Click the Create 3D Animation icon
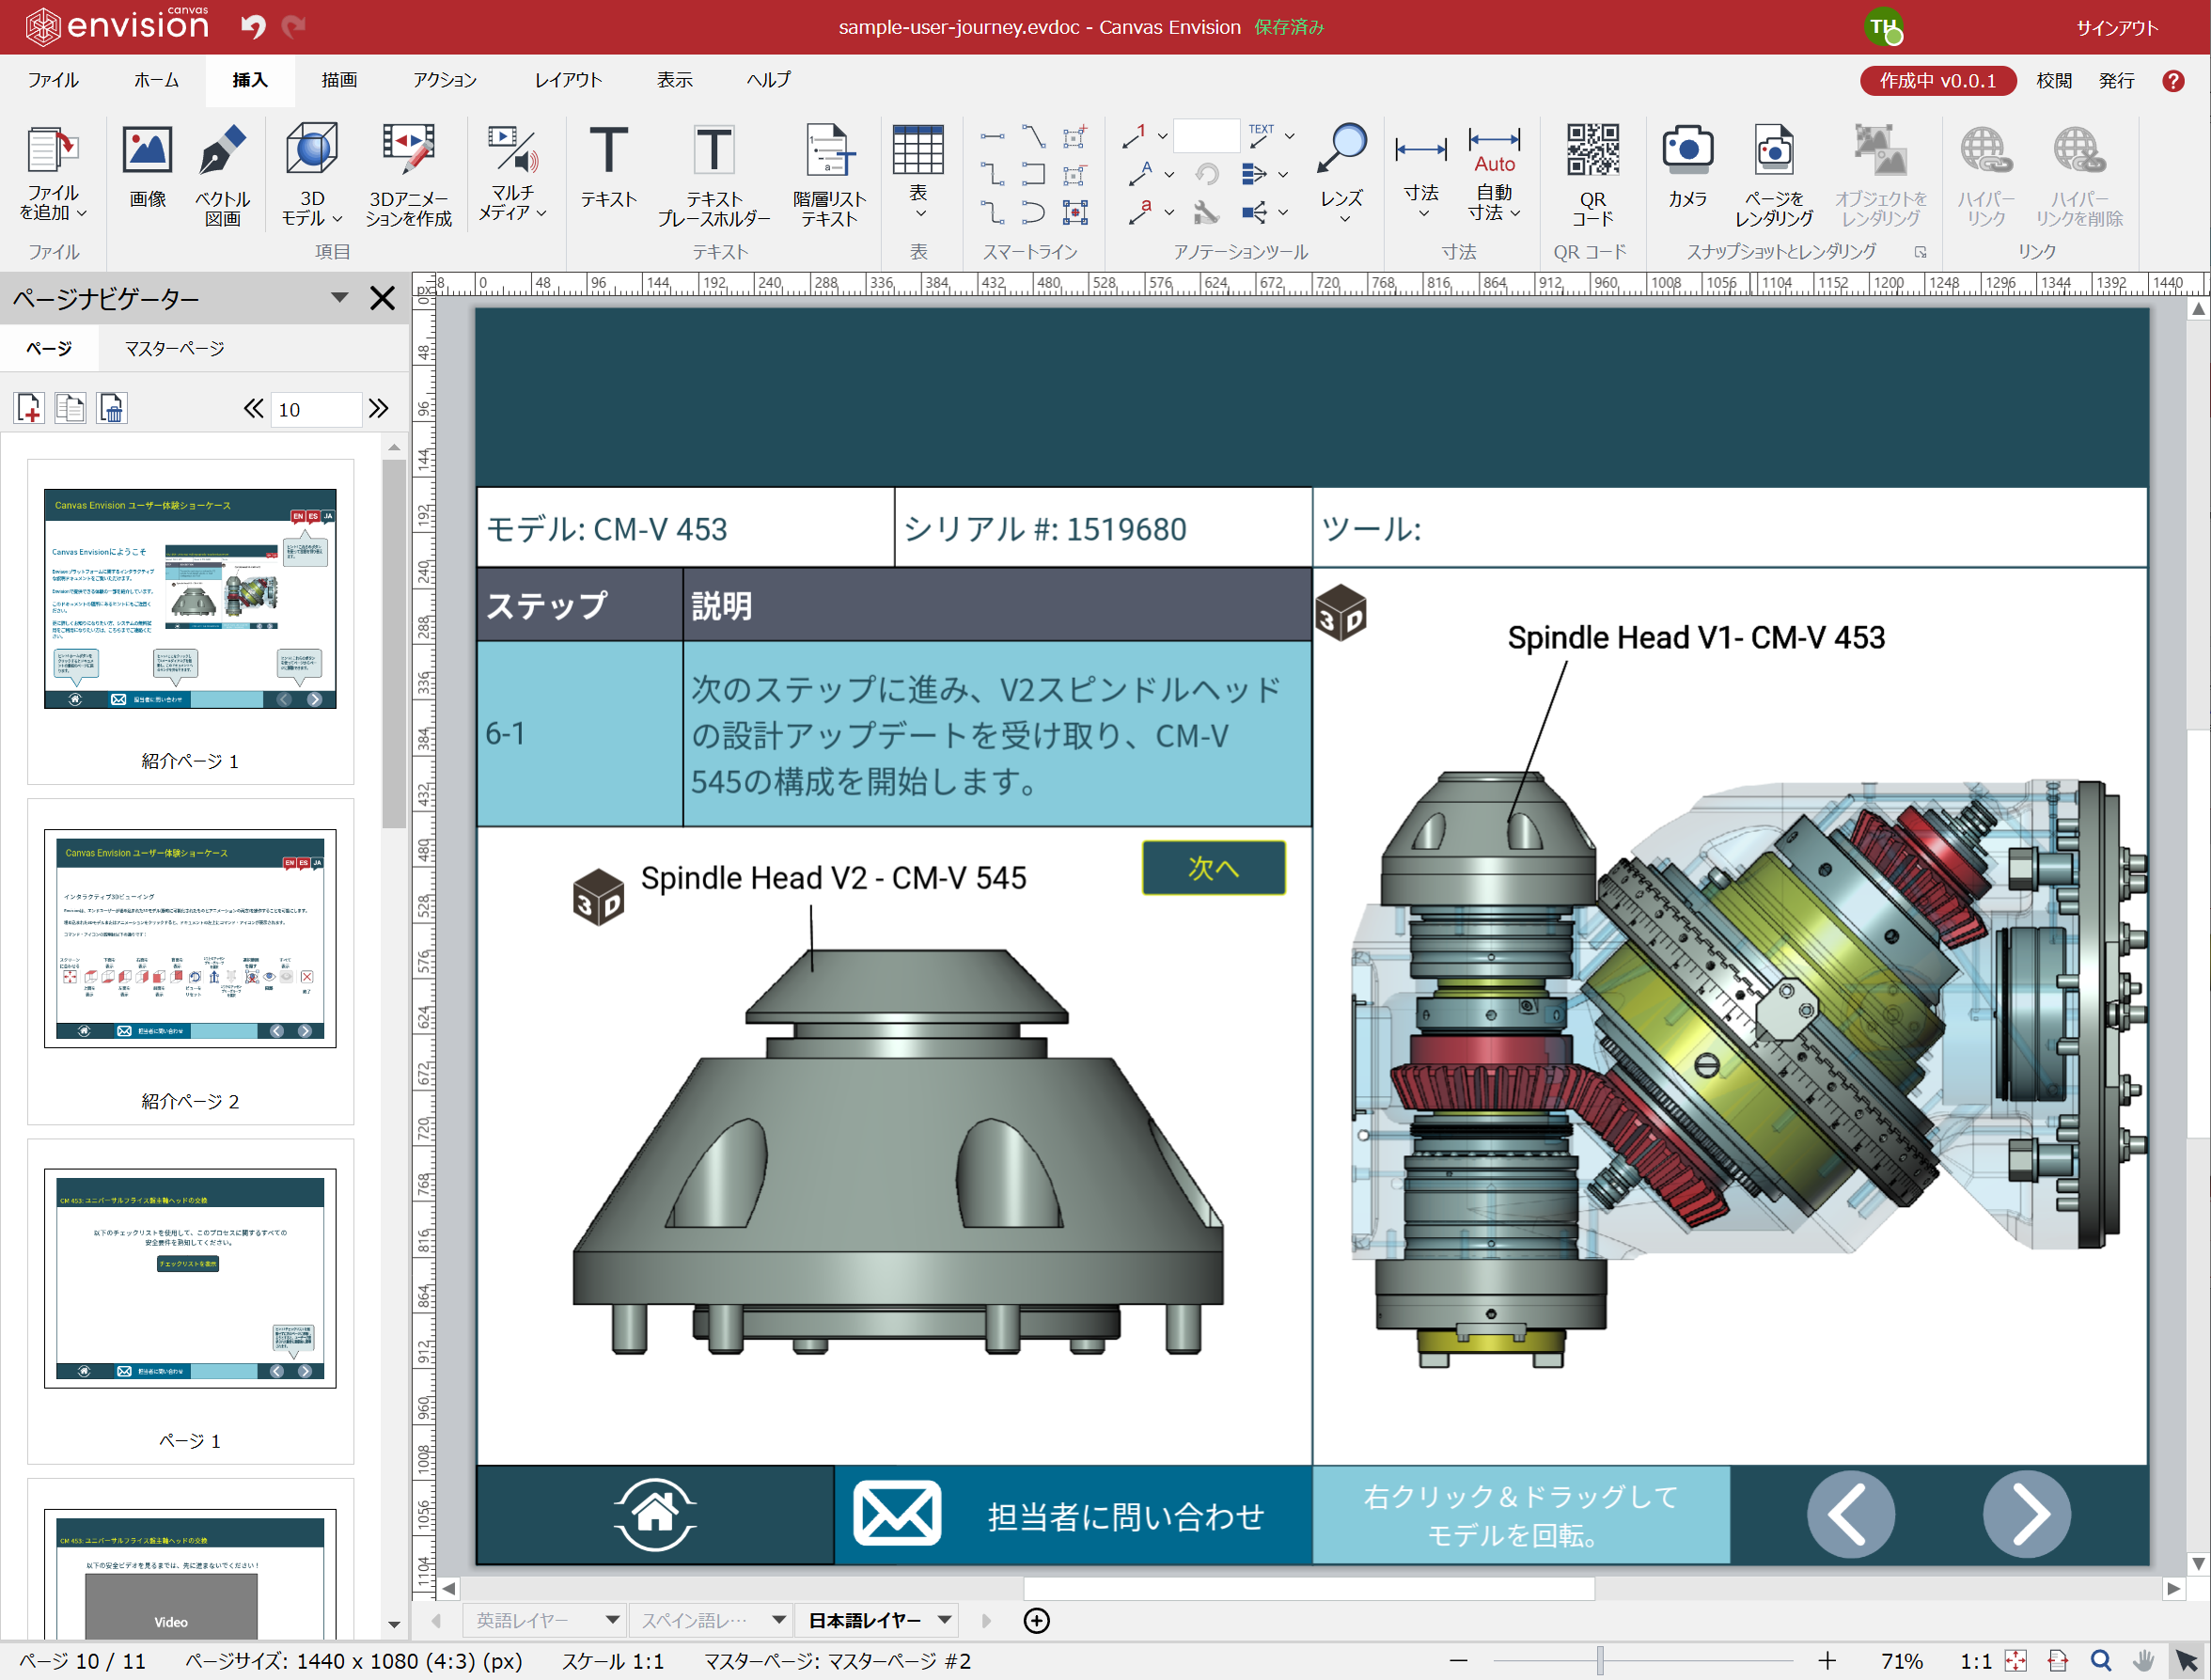This screenshot has height=1680, width=2211. pos(408,152)
